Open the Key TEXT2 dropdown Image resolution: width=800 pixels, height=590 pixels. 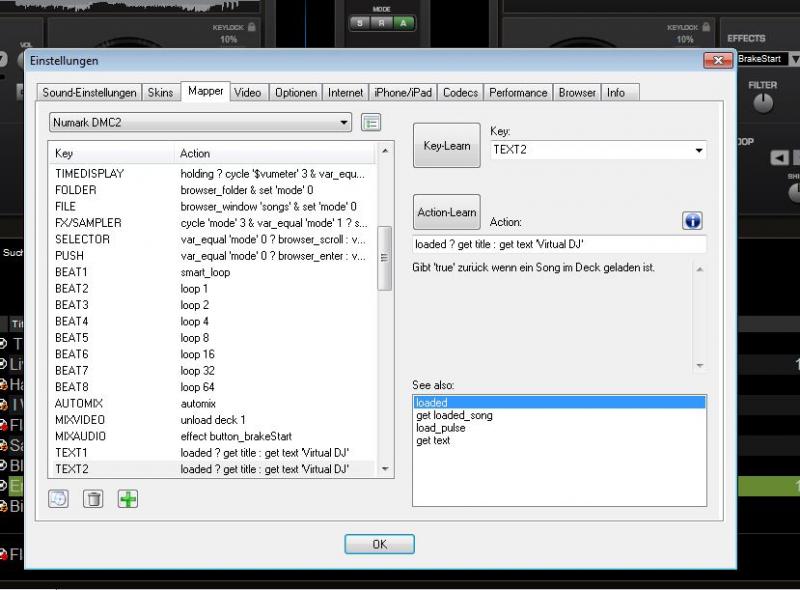tap(598, 150)
